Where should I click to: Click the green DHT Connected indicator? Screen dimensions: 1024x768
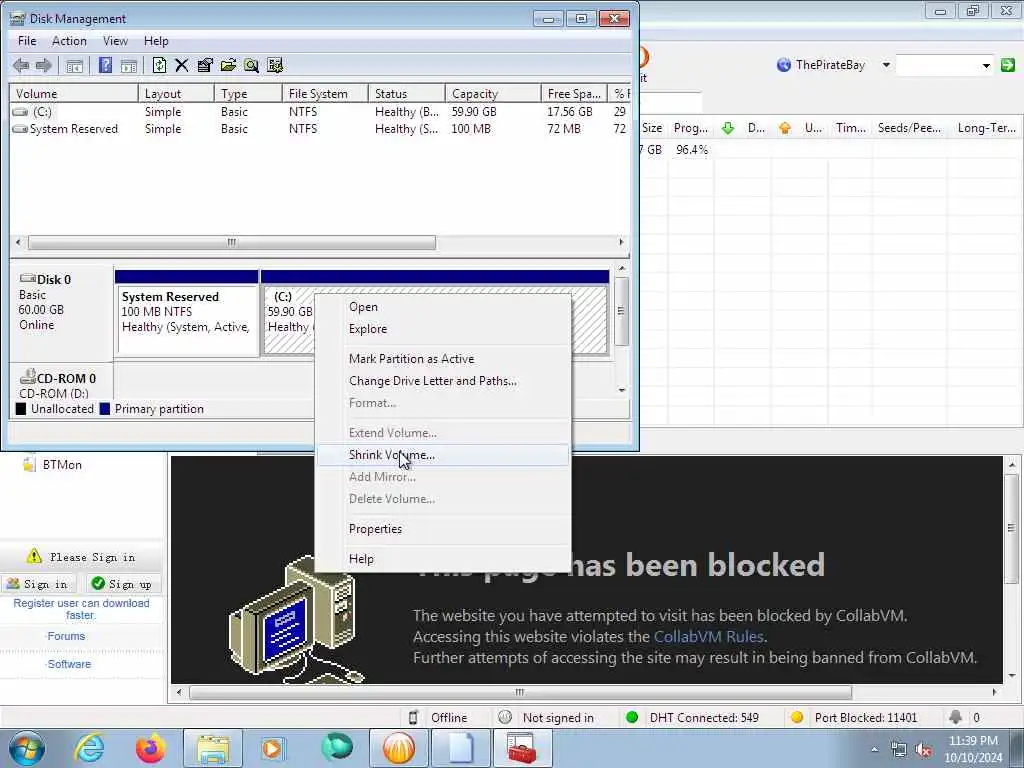tap(632, 718)
